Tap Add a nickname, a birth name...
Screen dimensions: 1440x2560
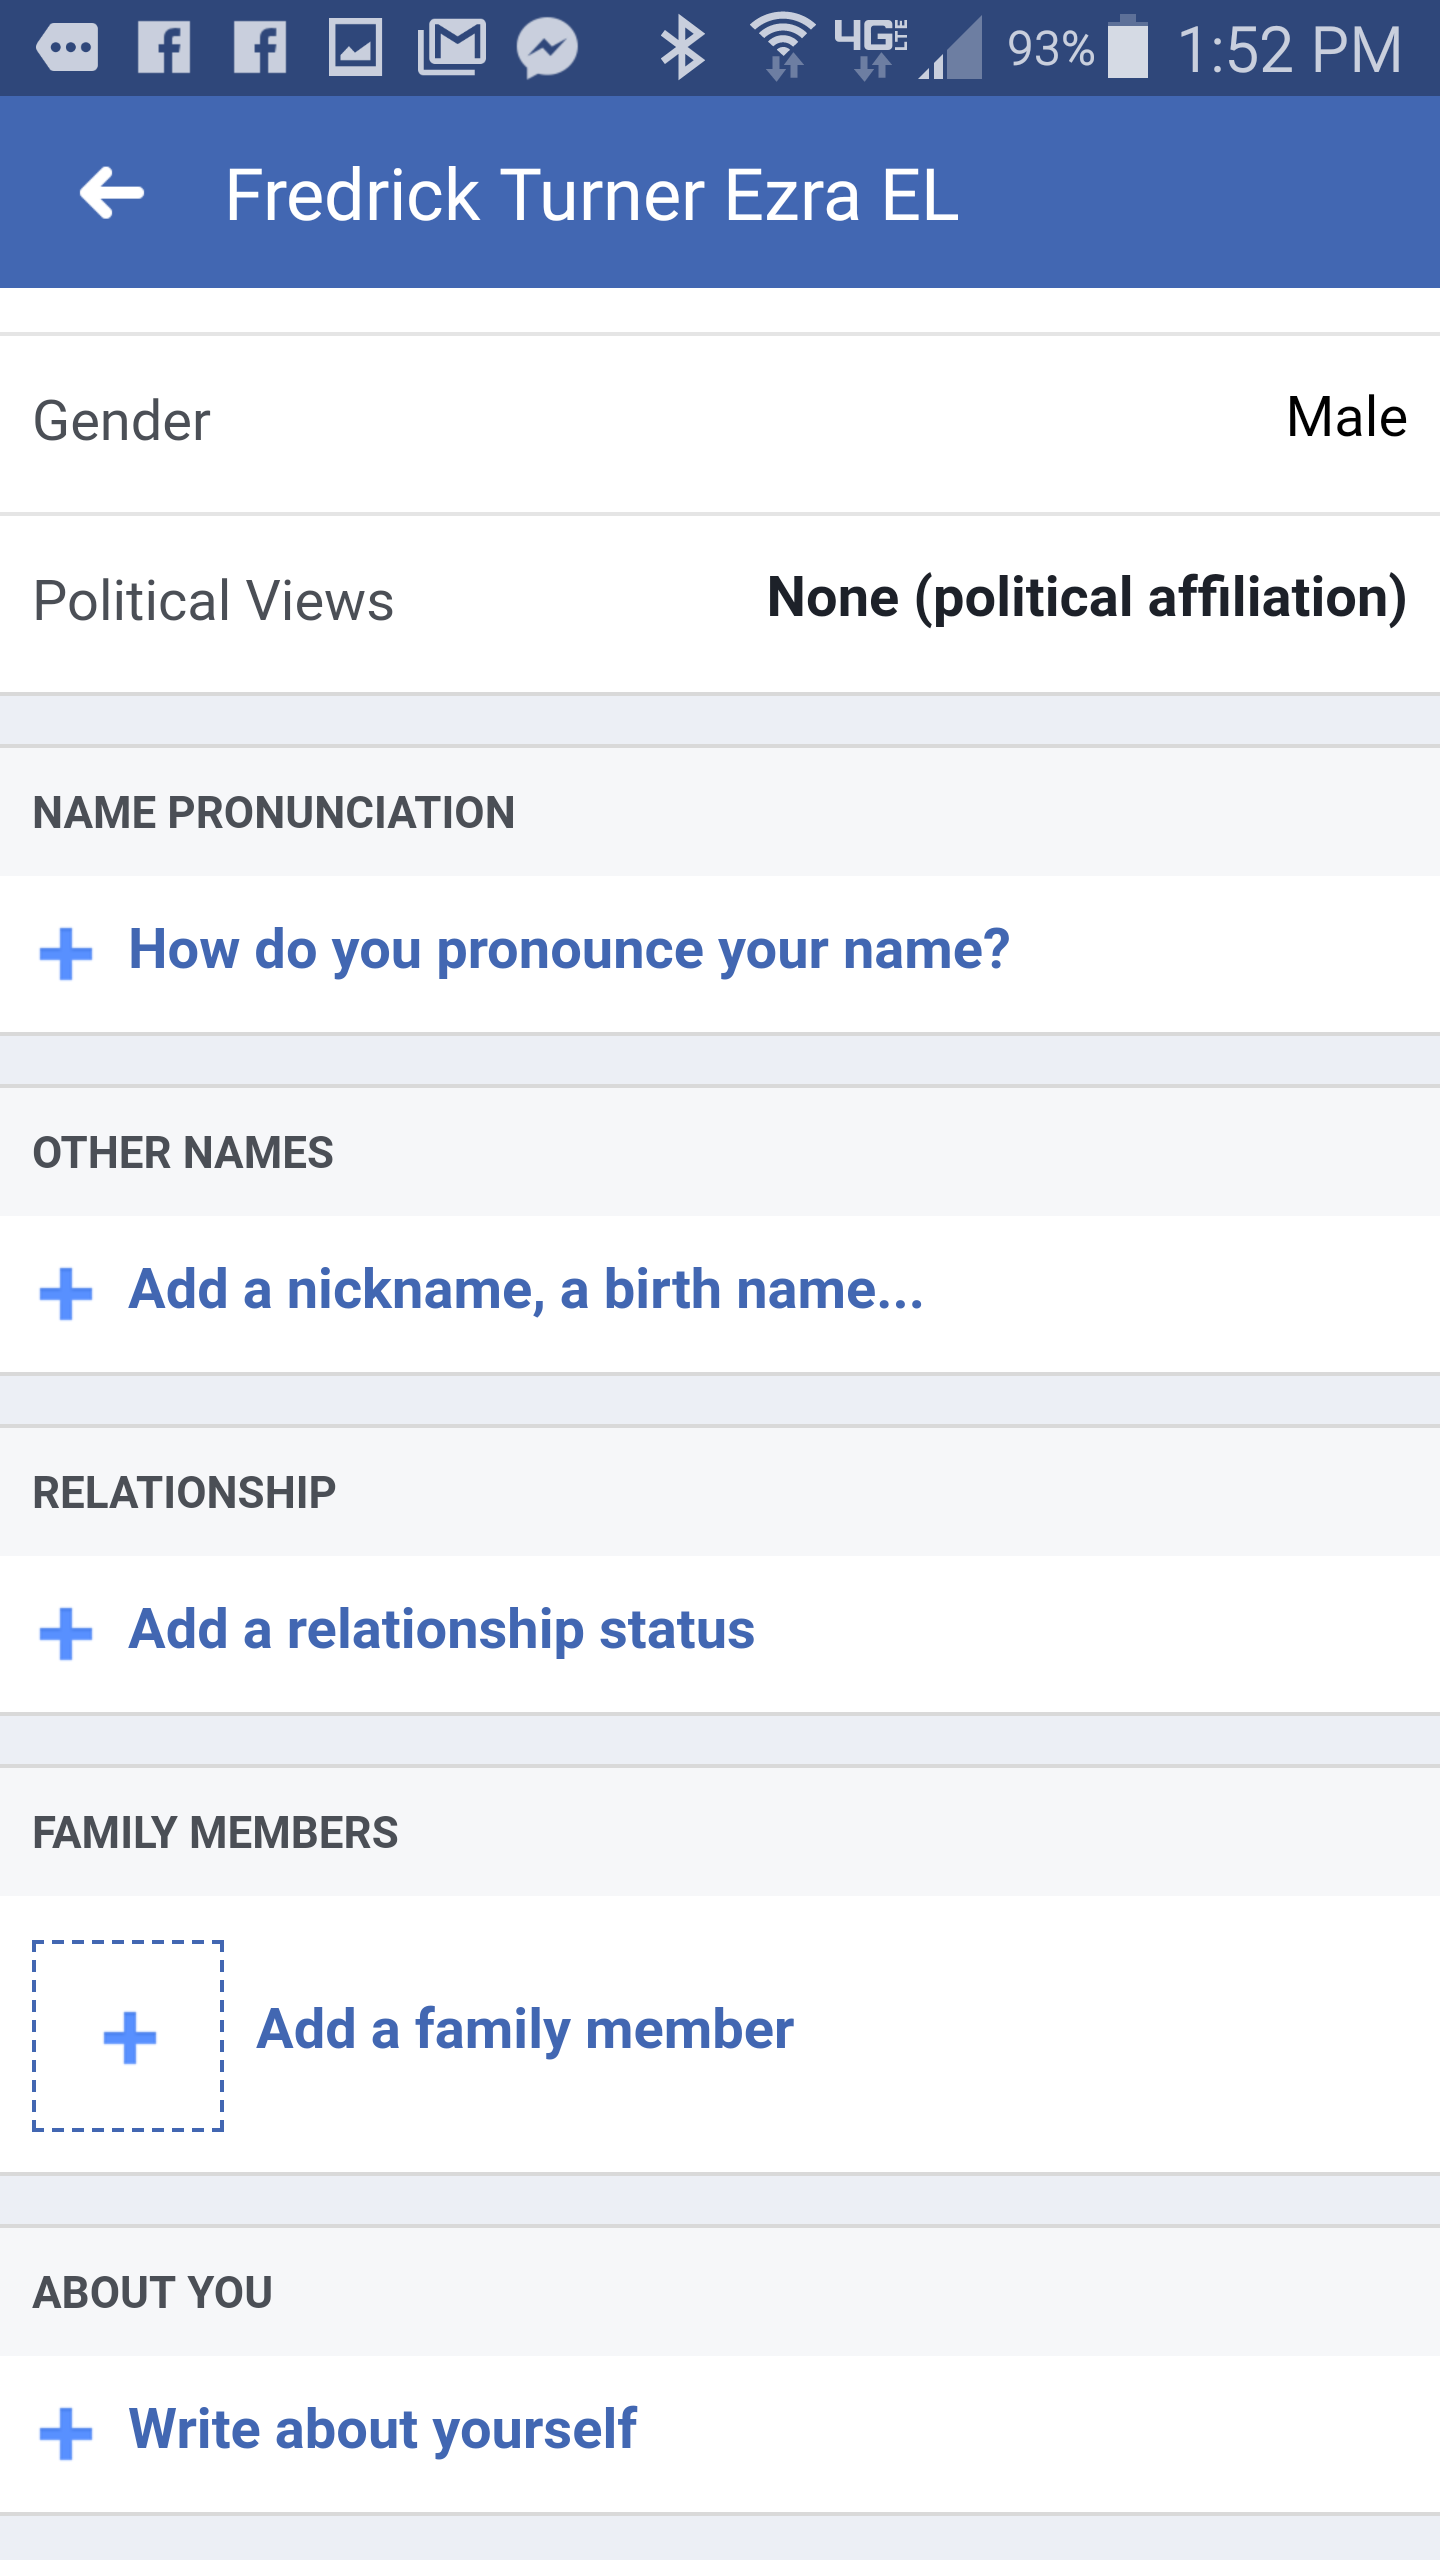click(526, 1289)
